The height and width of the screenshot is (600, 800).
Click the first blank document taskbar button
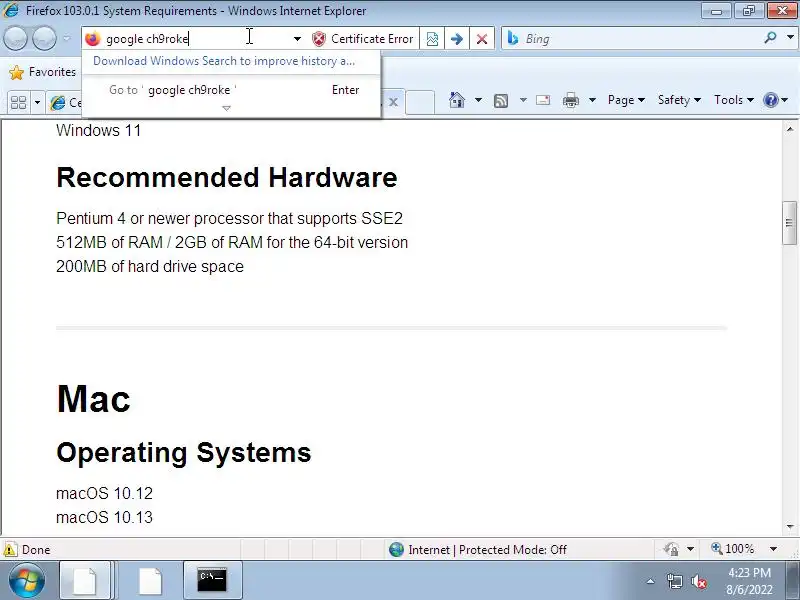tap(85, 581)
